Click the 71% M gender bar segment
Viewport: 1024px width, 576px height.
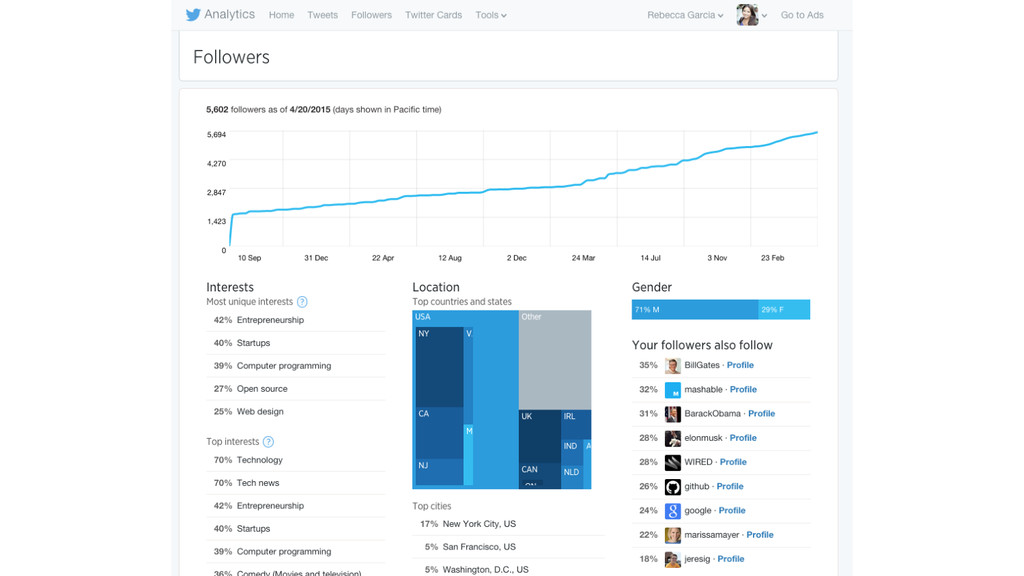[x=695, y=310]
